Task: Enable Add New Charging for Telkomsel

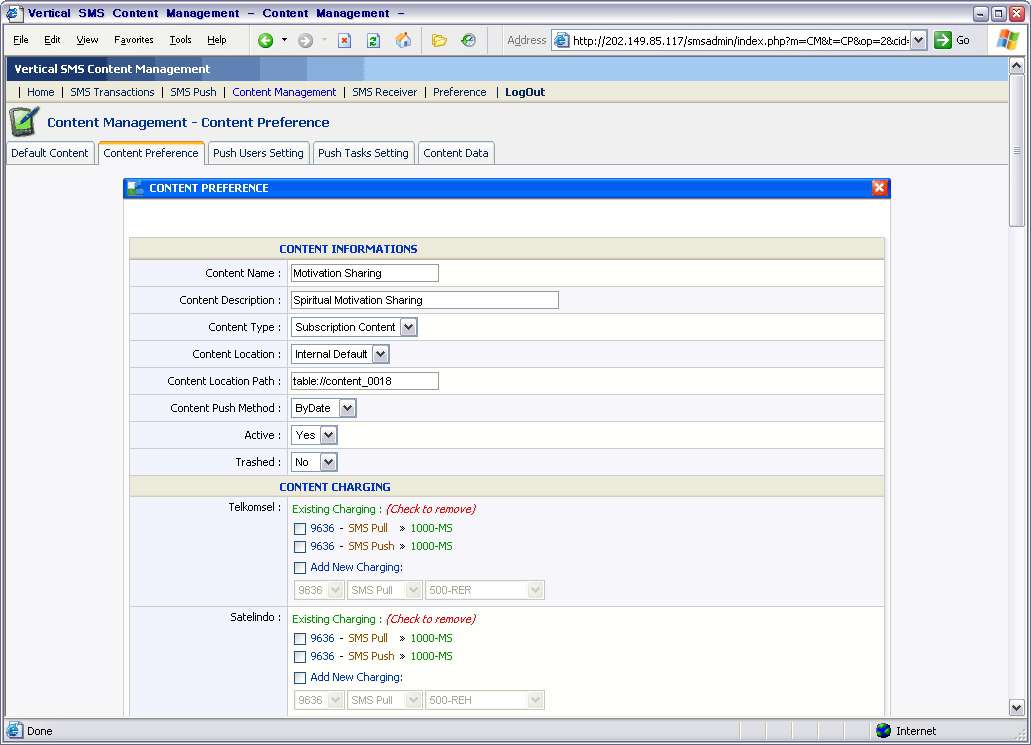Action: point(300,568)
